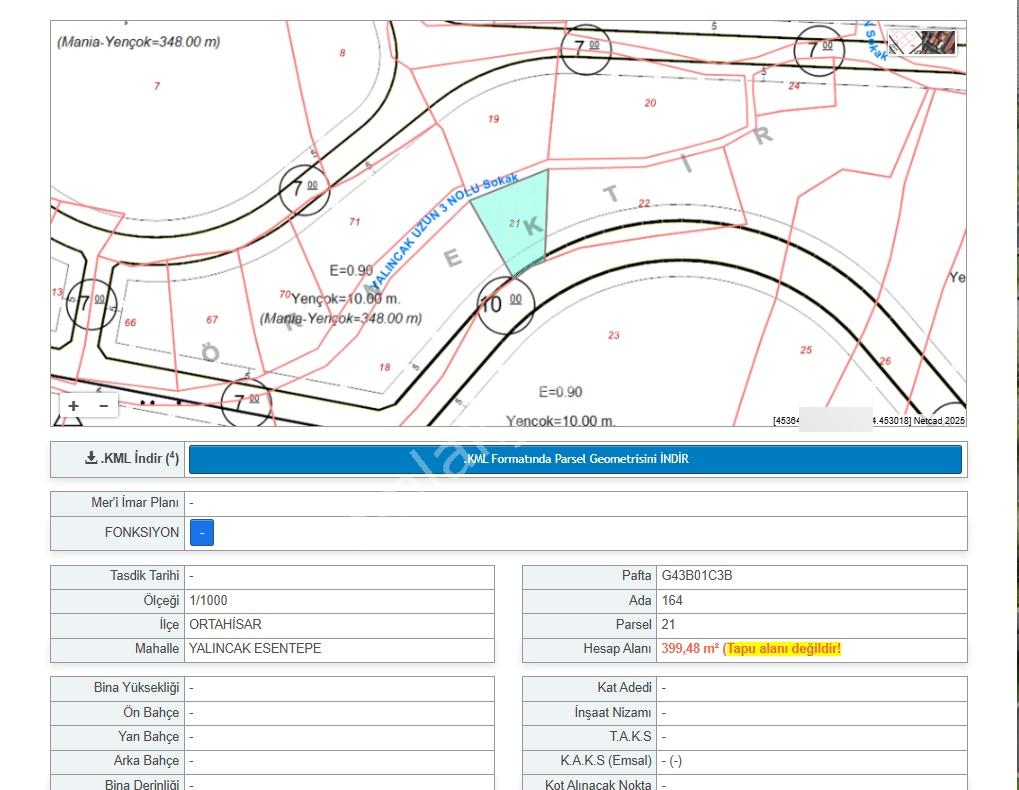Viewport: 1019px width, 790px height.
Task: Expand the FONKSIYON blue dash button
Action: tap(202, 533)
